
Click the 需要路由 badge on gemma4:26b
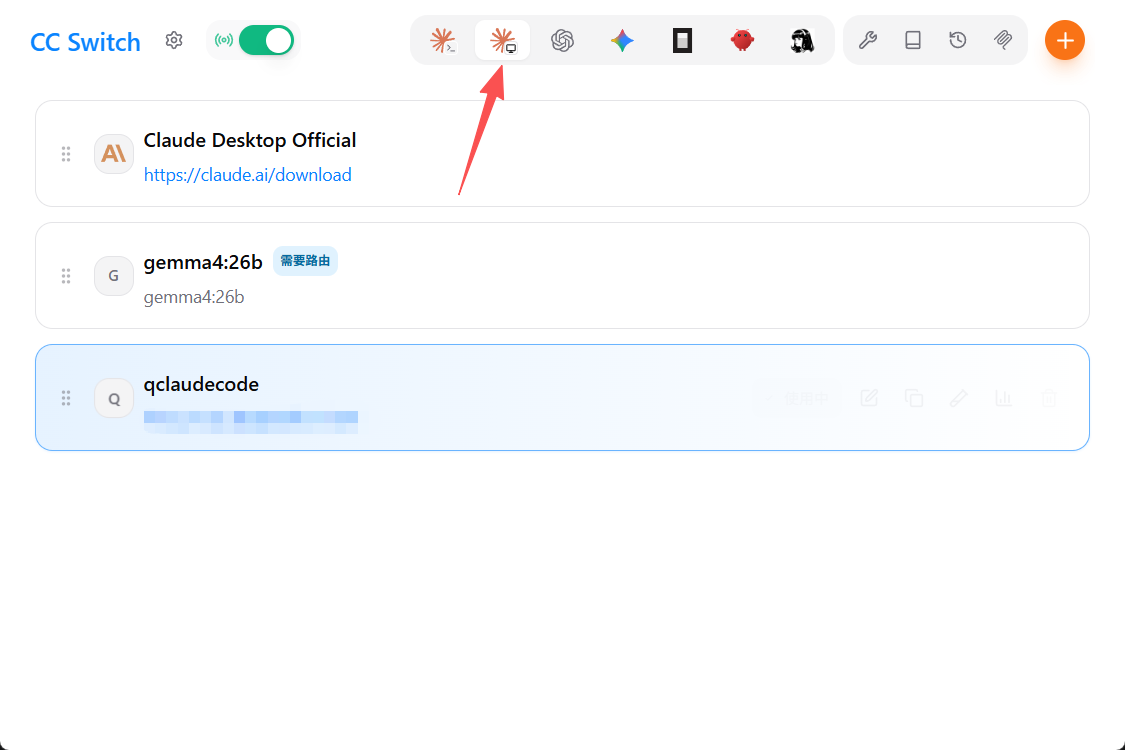point(305,261)
